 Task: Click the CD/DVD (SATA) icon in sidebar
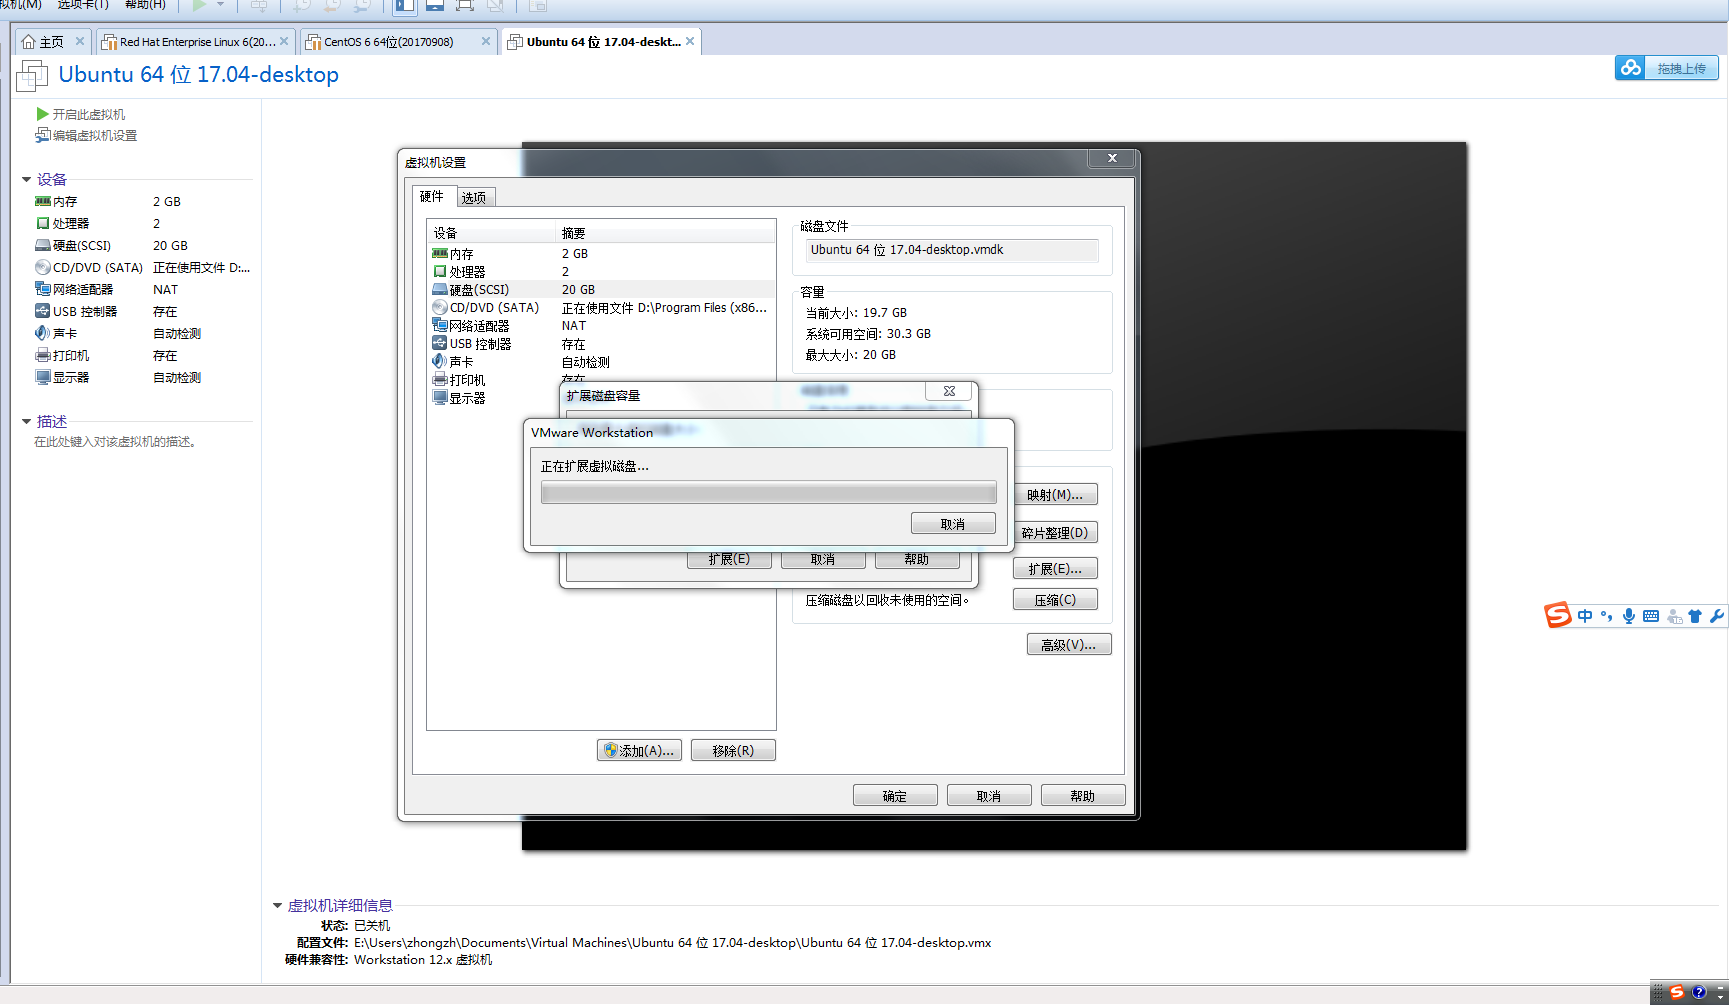(x=43, y=267)
